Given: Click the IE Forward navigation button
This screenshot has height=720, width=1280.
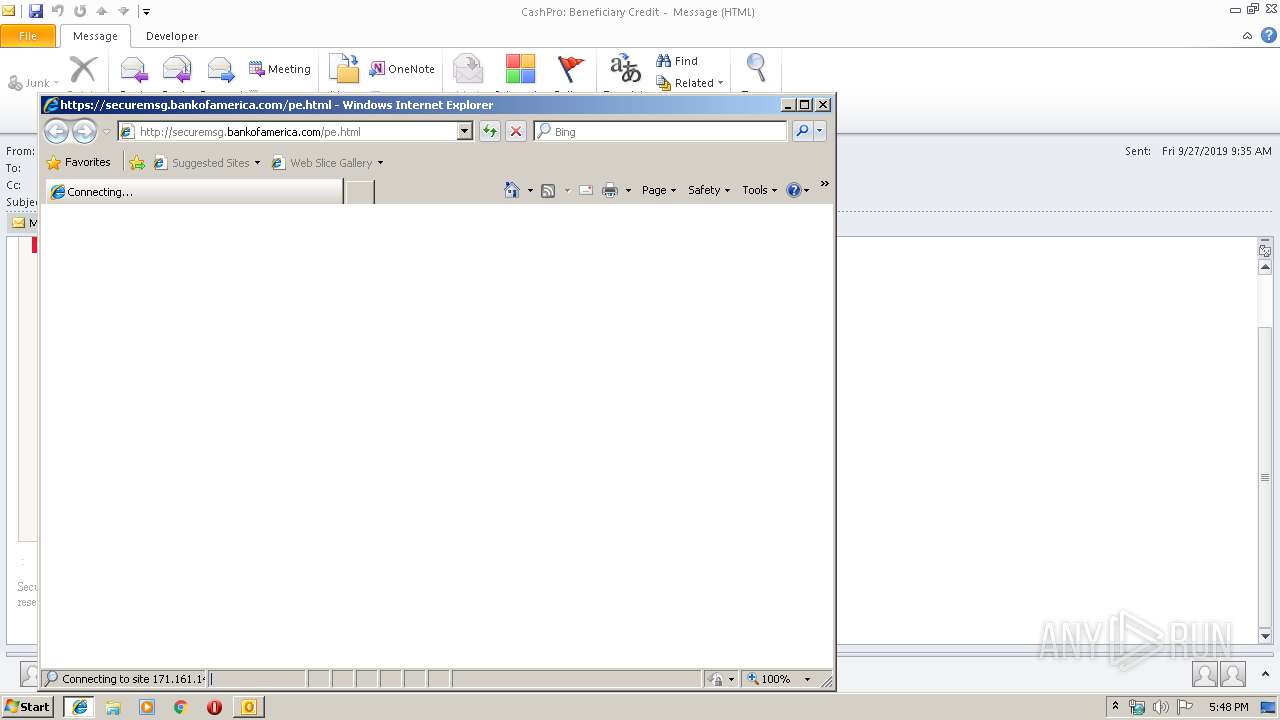Looking at the screenshot, I should point(85,131).
